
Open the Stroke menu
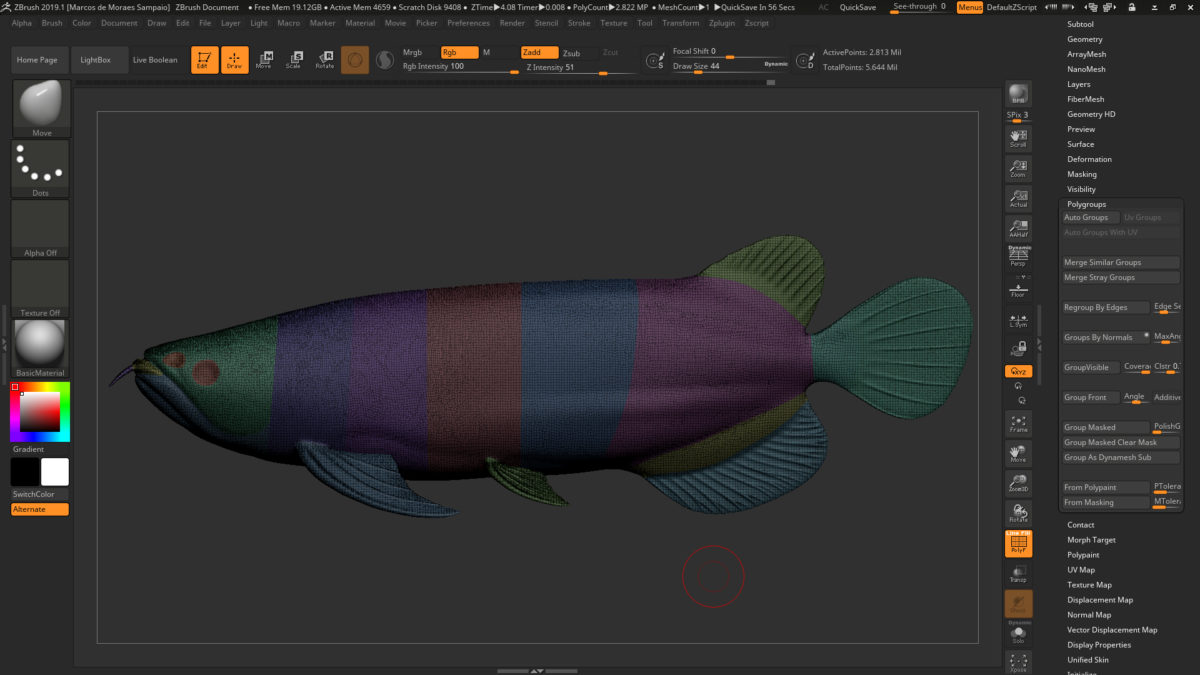(x=579, y=23)
